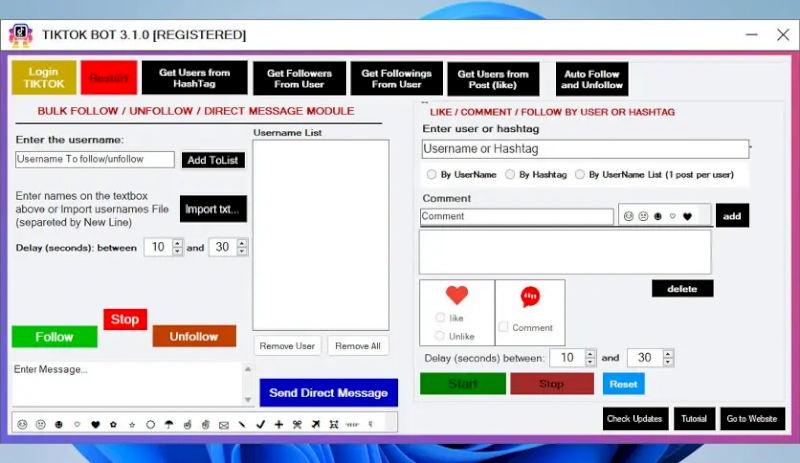Insert smiley emoji in comment emoji bar
The height and width of the screenshot is (463, 800).
629,216
